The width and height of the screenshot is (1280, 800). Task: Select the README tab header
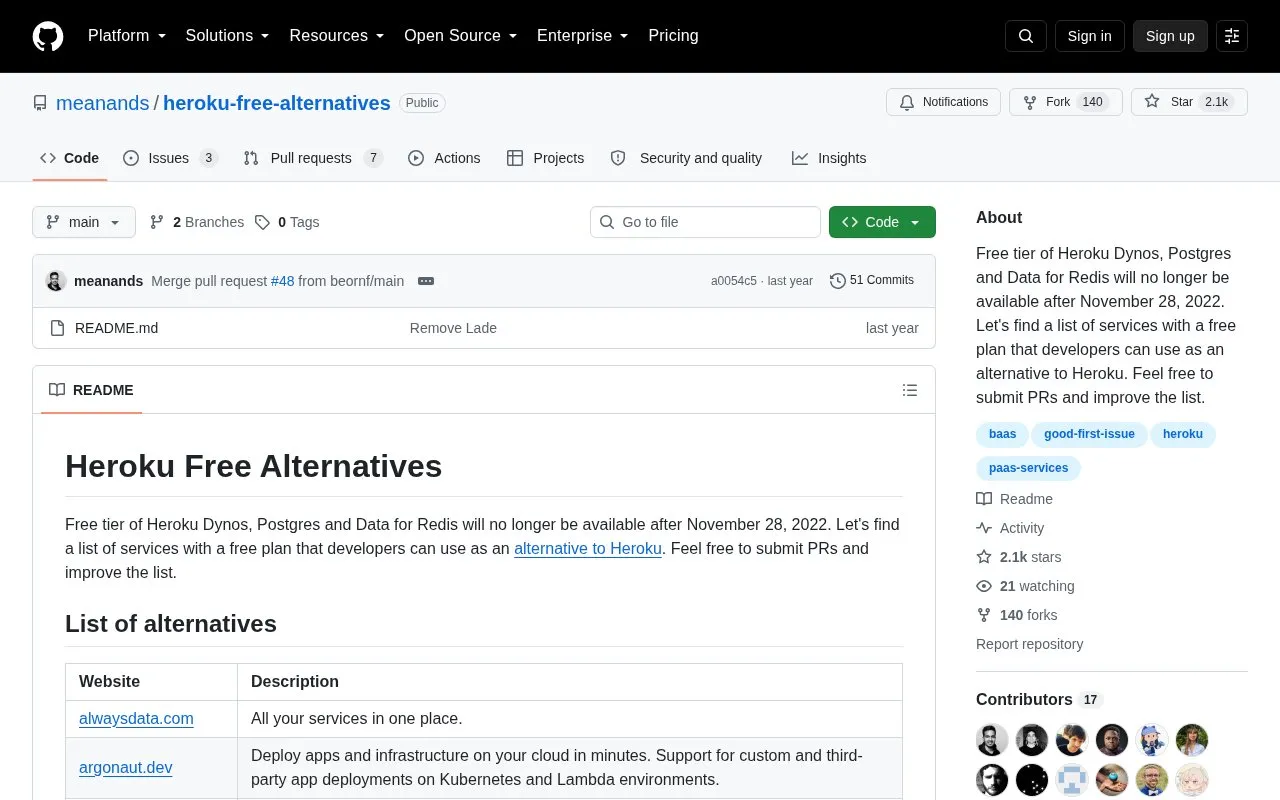click(91, 390)
